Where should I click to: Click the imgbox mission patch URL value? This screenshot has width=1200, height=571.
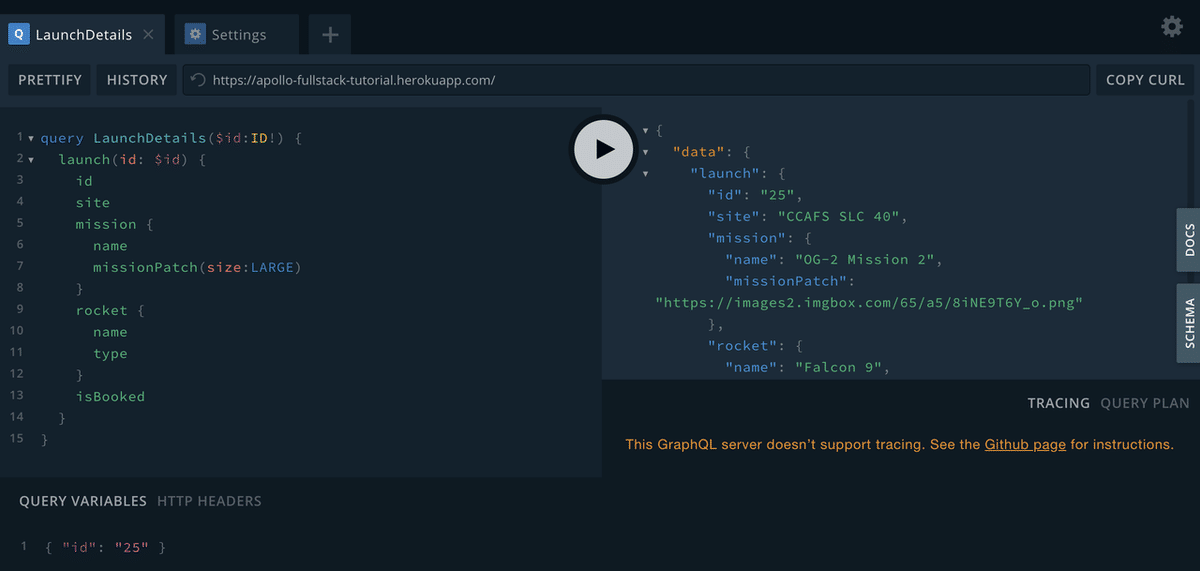[869, 302]
